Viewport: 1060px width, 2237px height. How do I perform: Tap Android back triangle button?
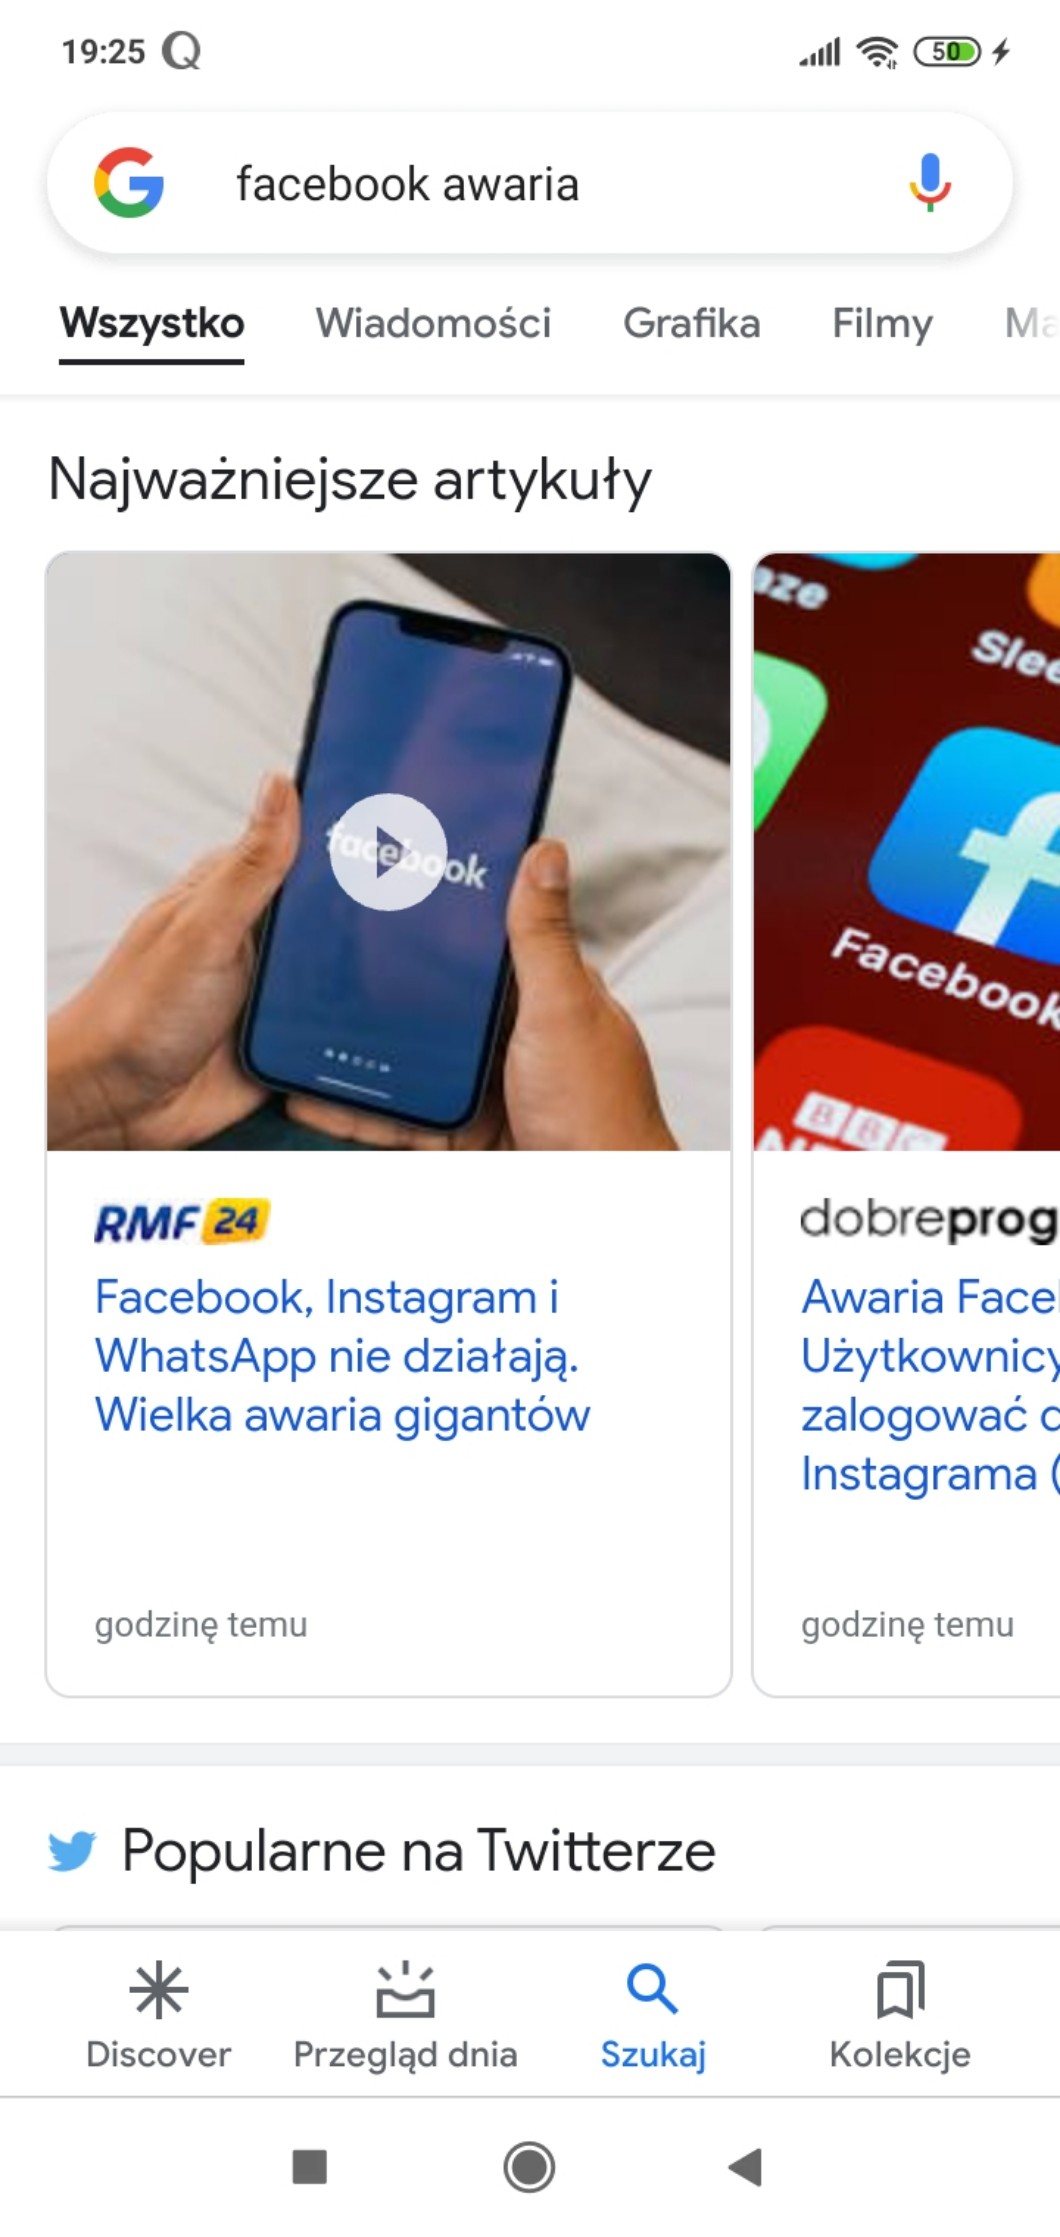point(746,2167)
